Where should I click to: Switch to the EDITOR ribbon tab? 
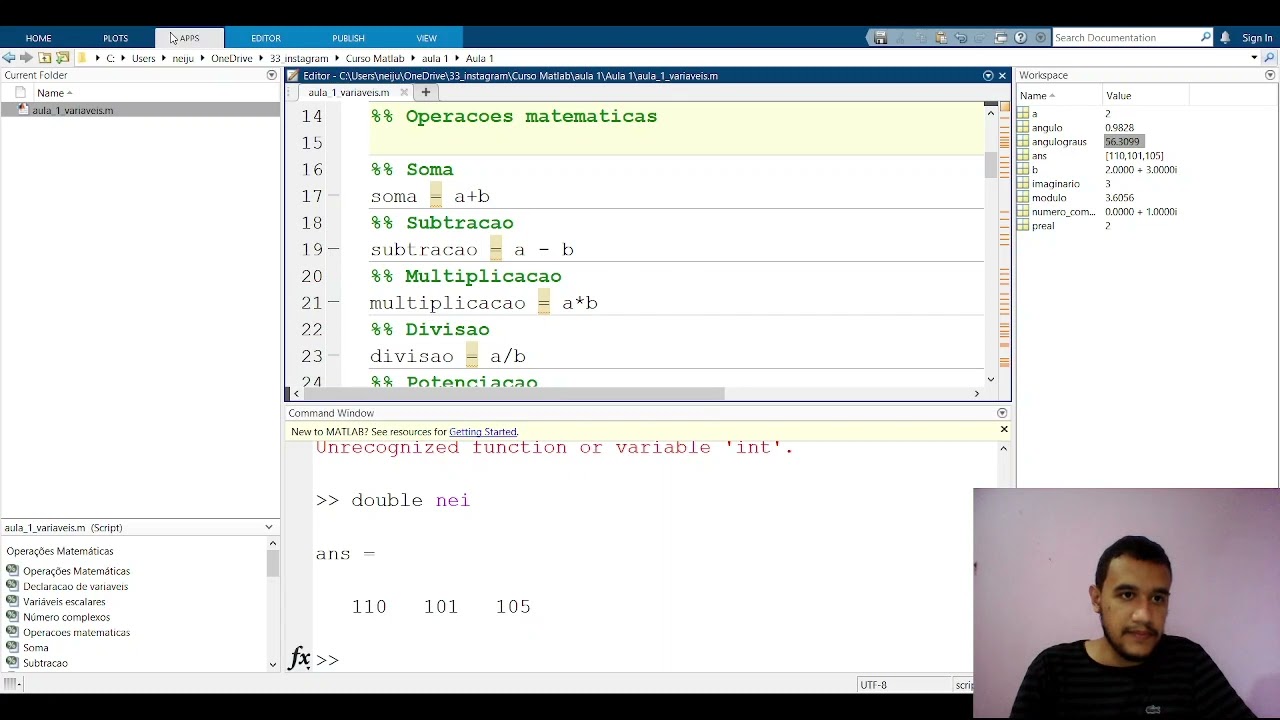point(265,38)
